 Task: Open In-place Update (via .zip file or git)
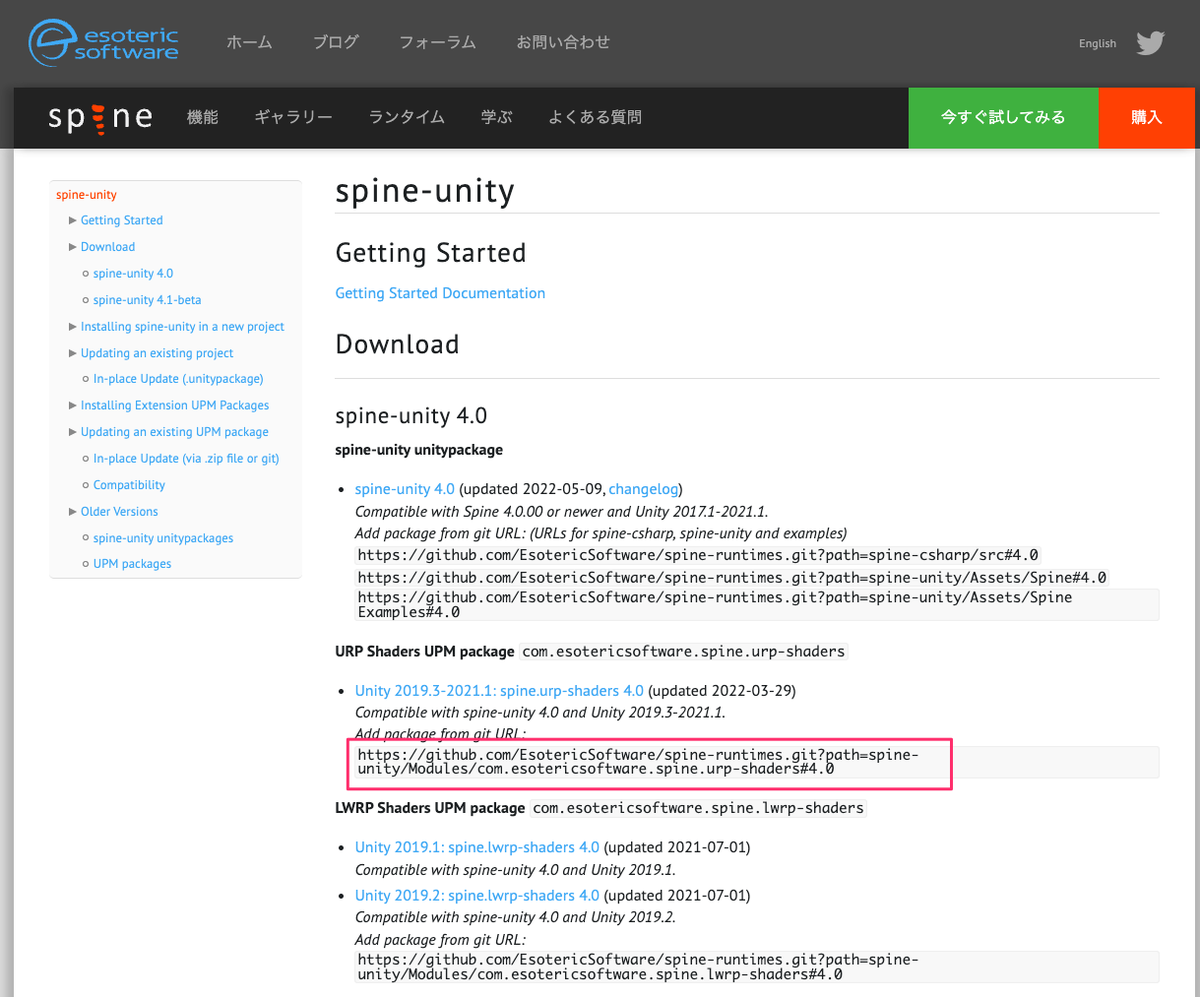[186, 459]
